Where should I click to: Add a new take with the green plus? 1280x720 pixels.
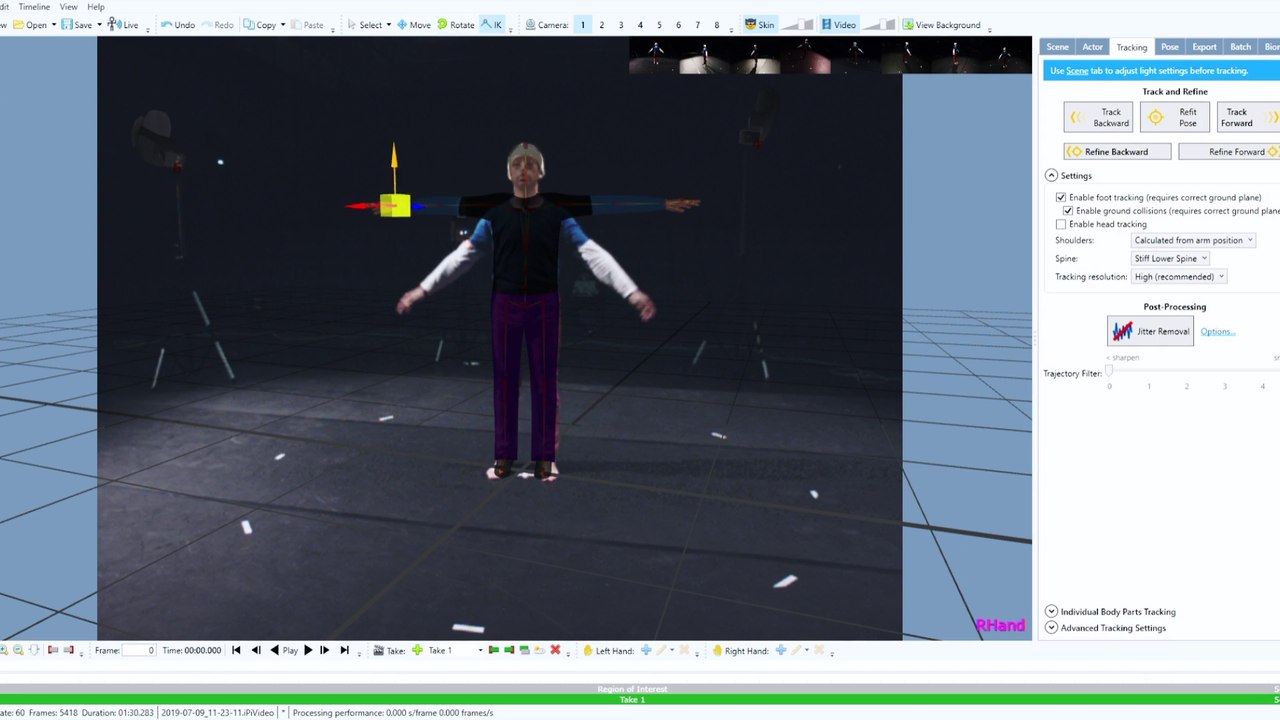pos(417,650)
